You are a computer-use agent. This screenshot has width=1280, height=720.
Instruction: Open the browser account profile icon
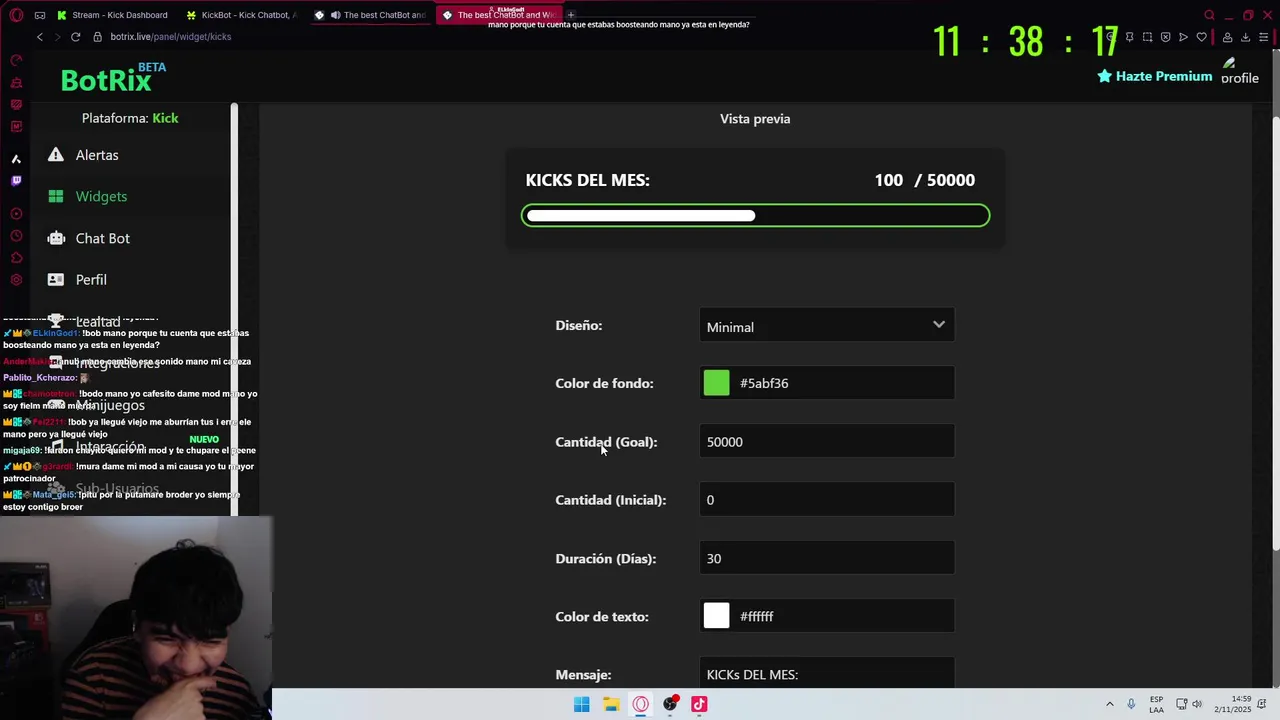[x=1227, y=37]
